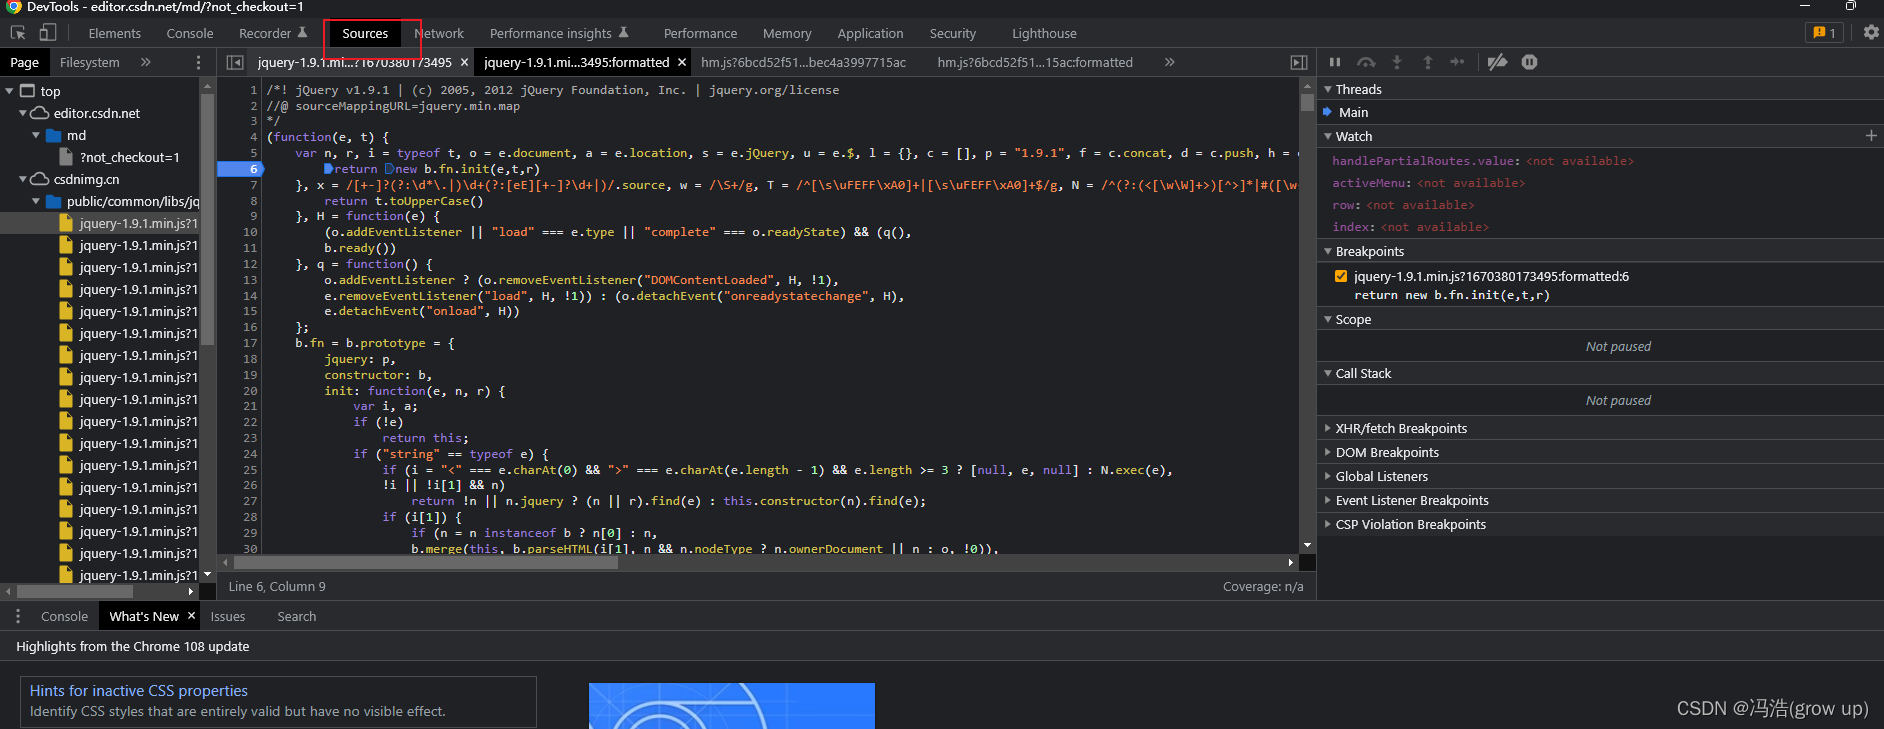Open the Performance insights tab
Viewport: 1884px width, 729px height.
click(x=559, y=33)
